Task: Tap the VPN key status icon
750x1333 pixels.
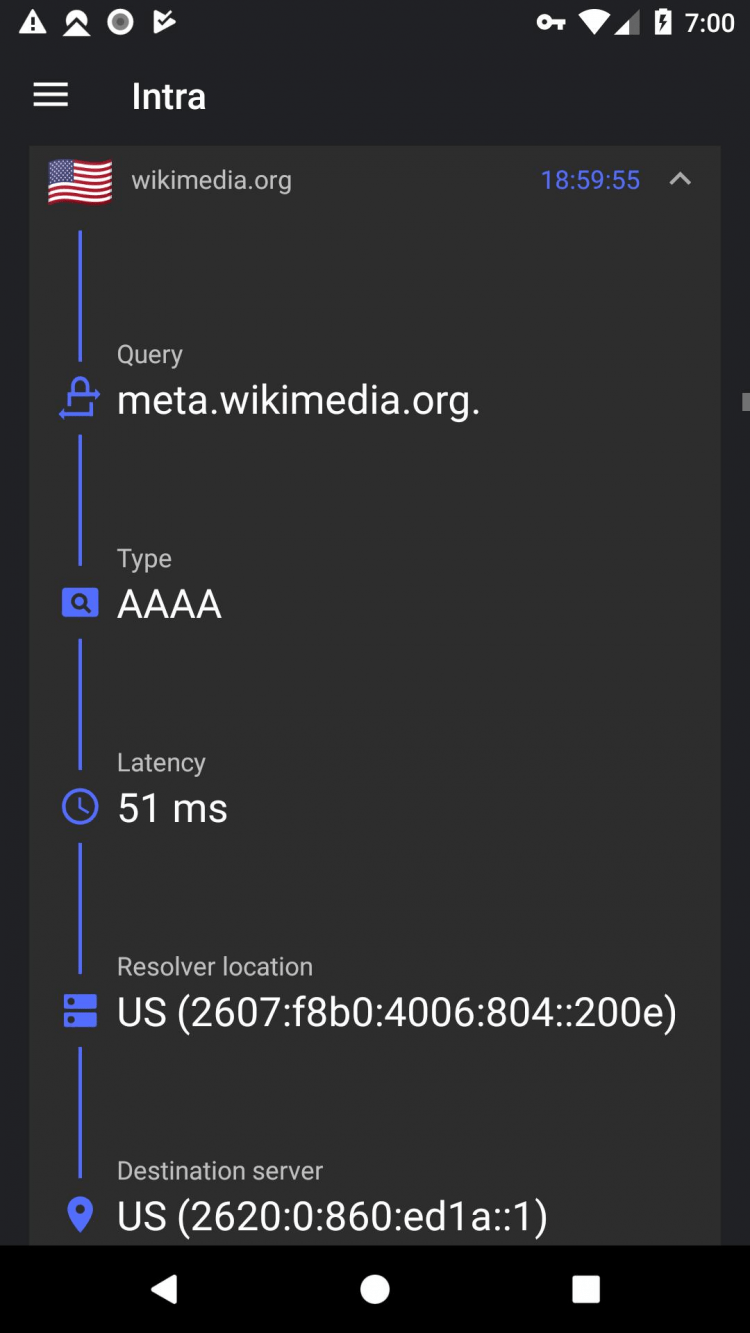Action: [x=551, y=23]
